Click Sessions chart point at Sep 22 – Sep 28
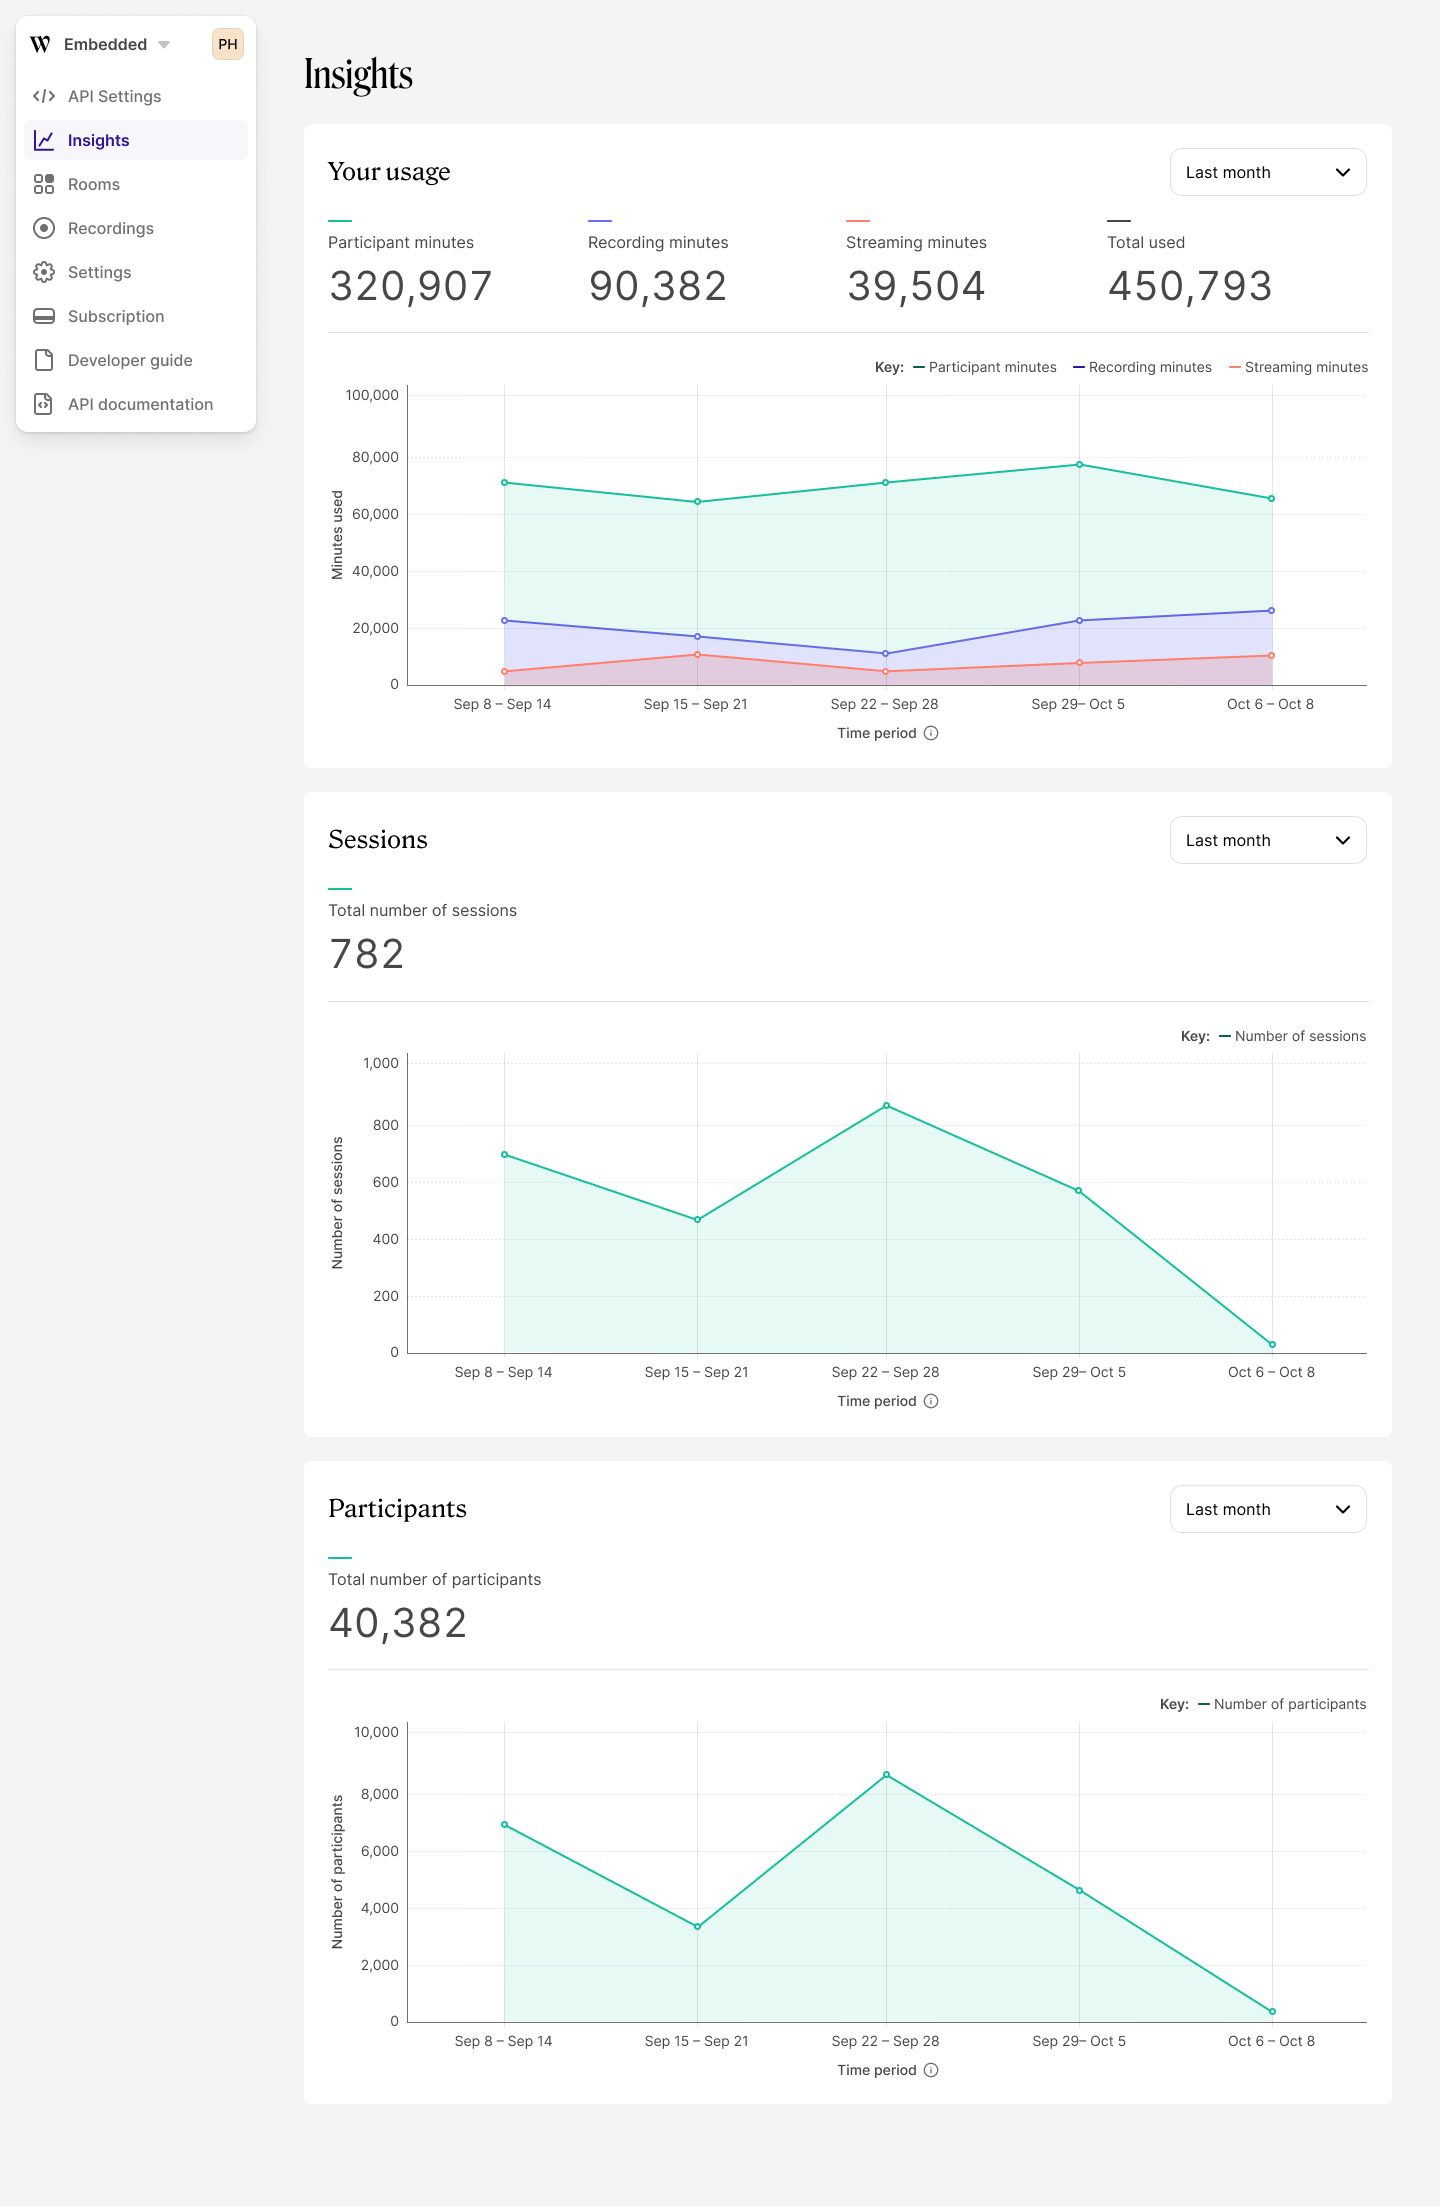 [x=886, y=1105]
